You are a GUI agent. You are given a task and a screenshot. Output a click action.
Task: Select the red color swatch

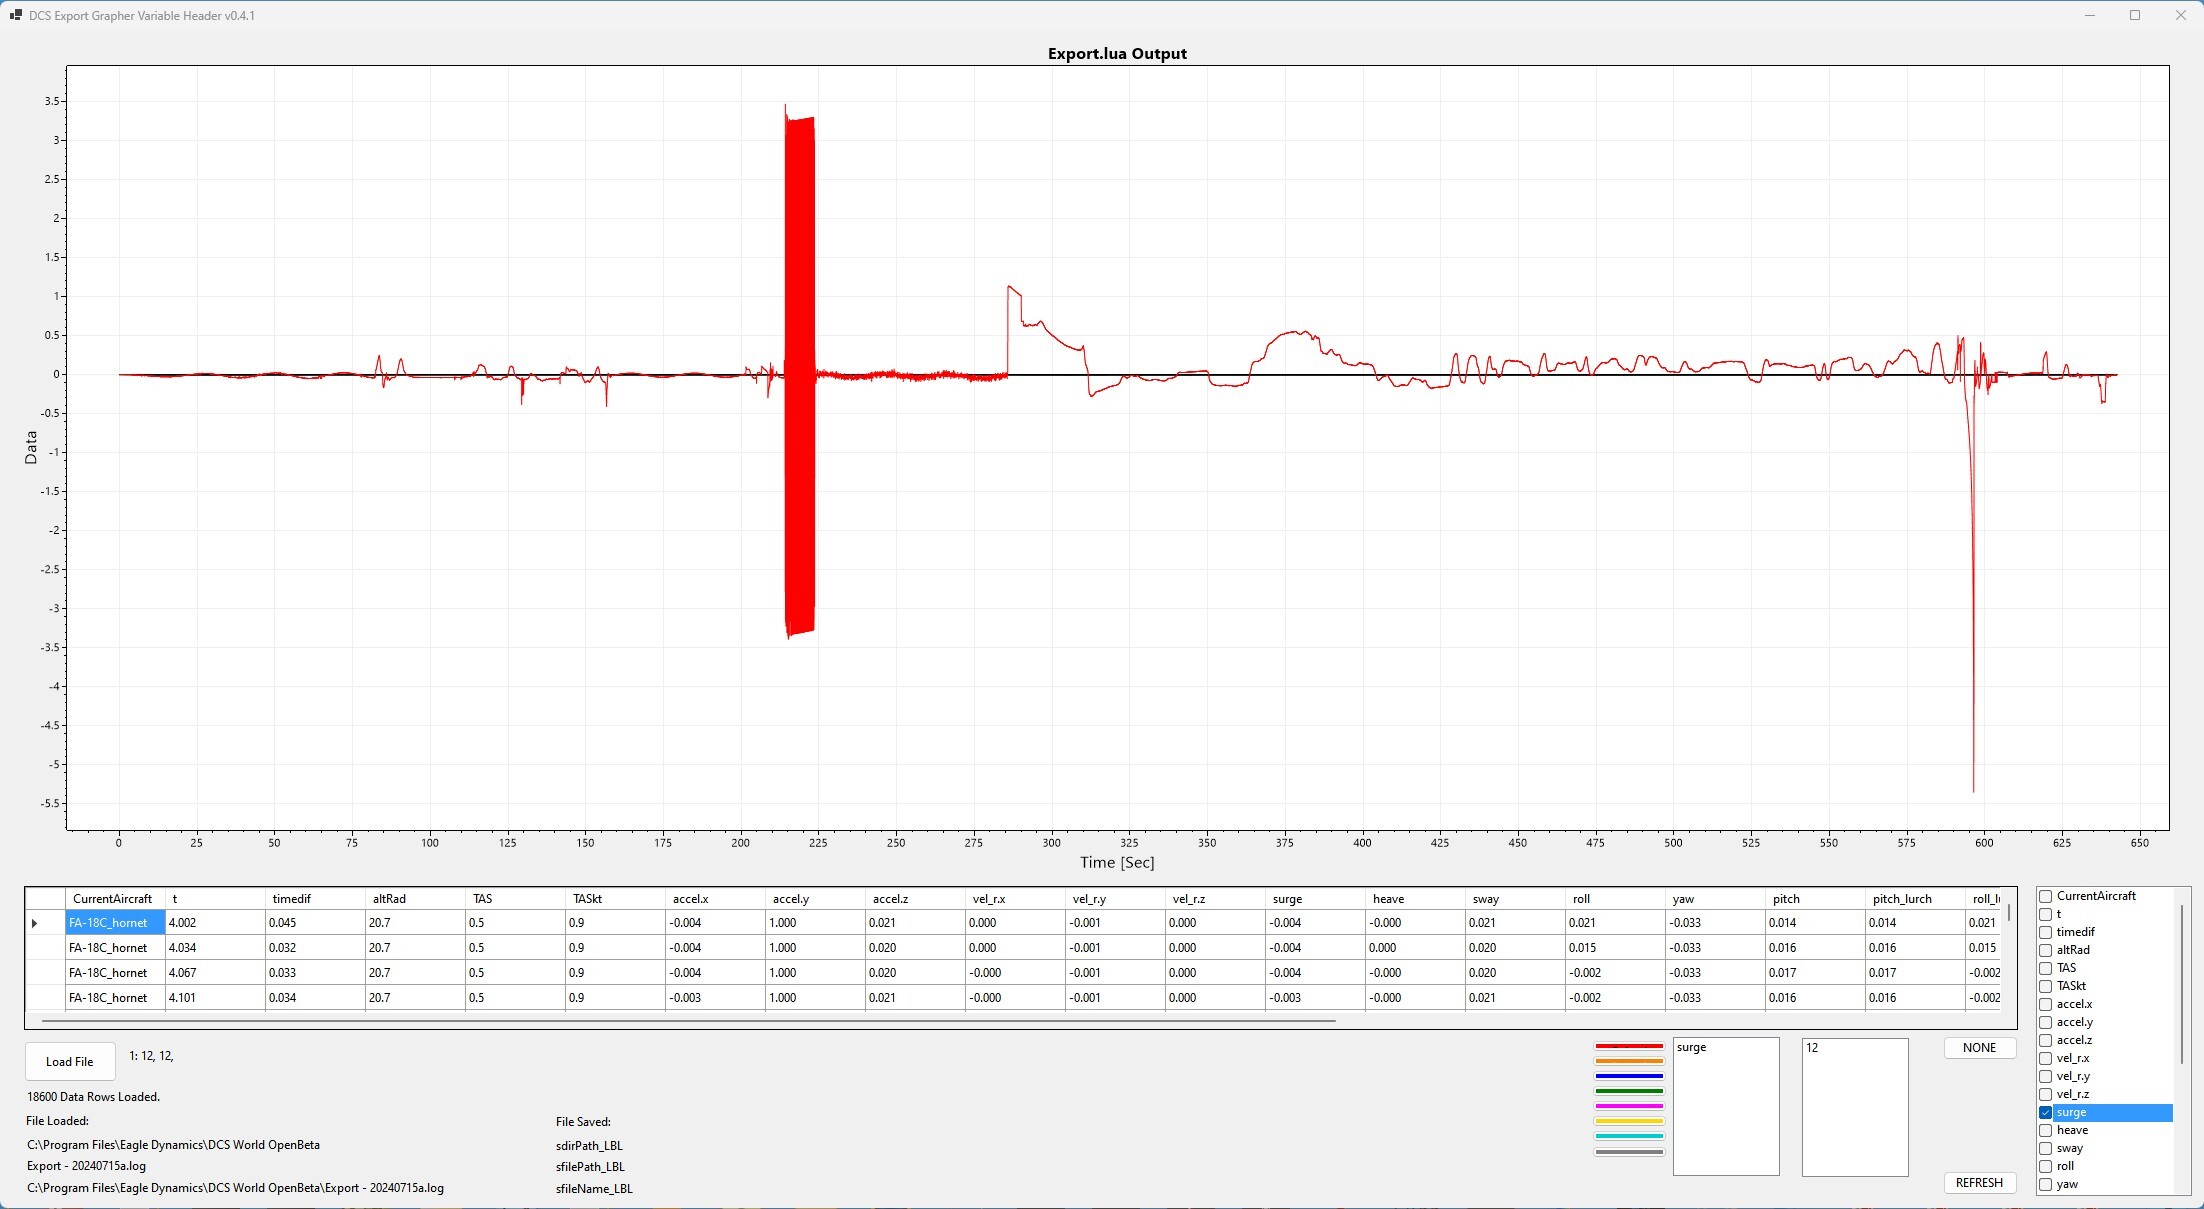pos(1629,1046)
